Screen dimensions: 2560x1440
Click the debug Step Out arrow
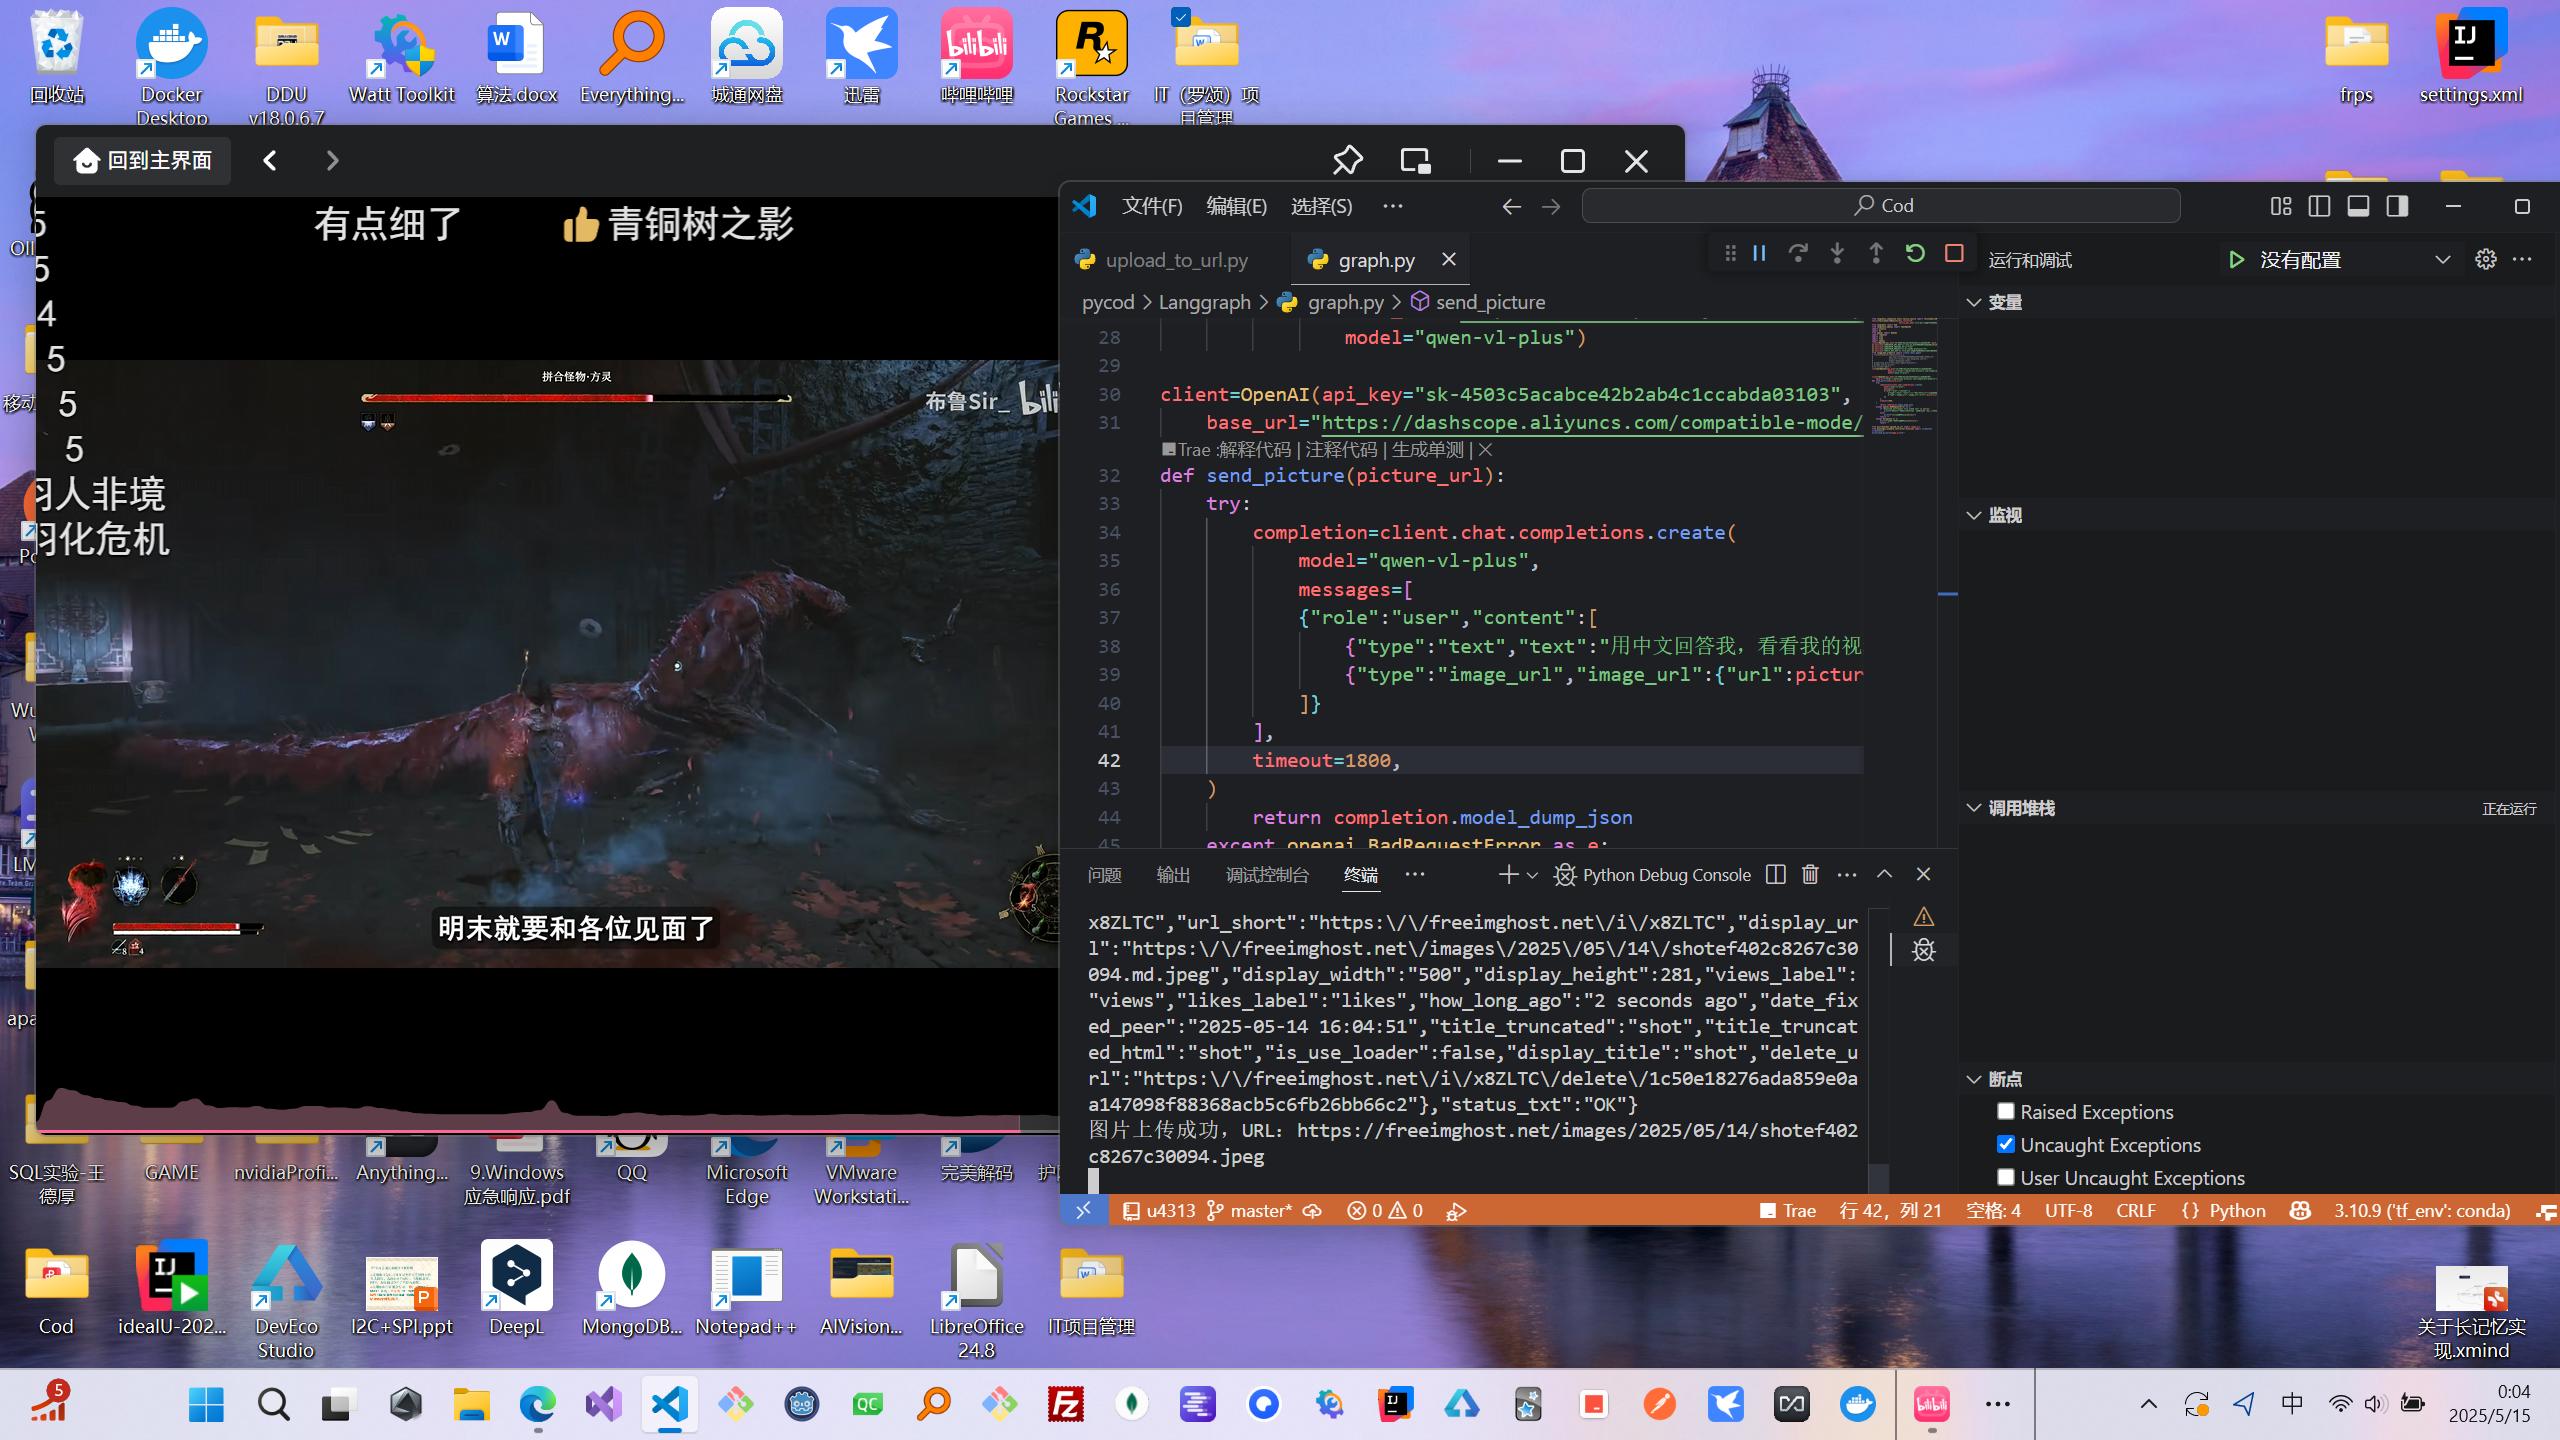(1876, 254)
